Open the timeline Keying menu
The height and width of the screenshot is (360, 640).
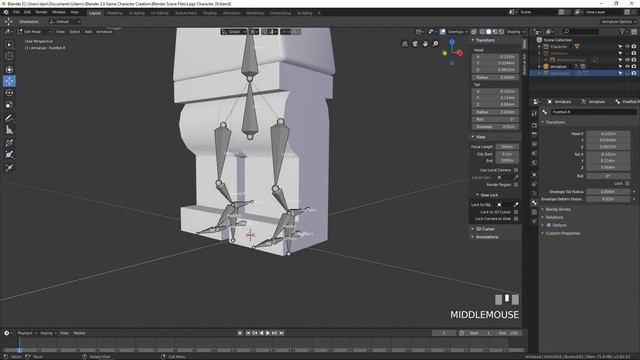click(x=48, y=333)
